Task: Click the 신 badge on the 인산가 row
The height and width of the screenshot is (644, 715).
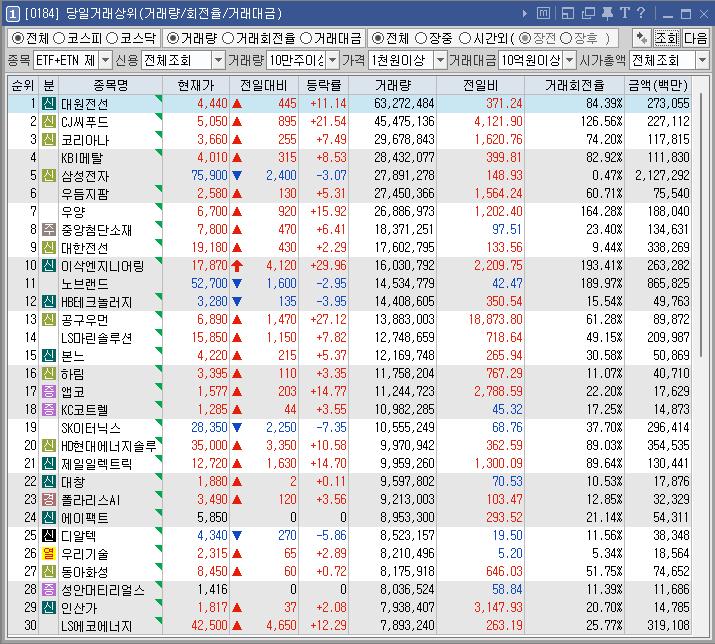Action: click(48, 608)
